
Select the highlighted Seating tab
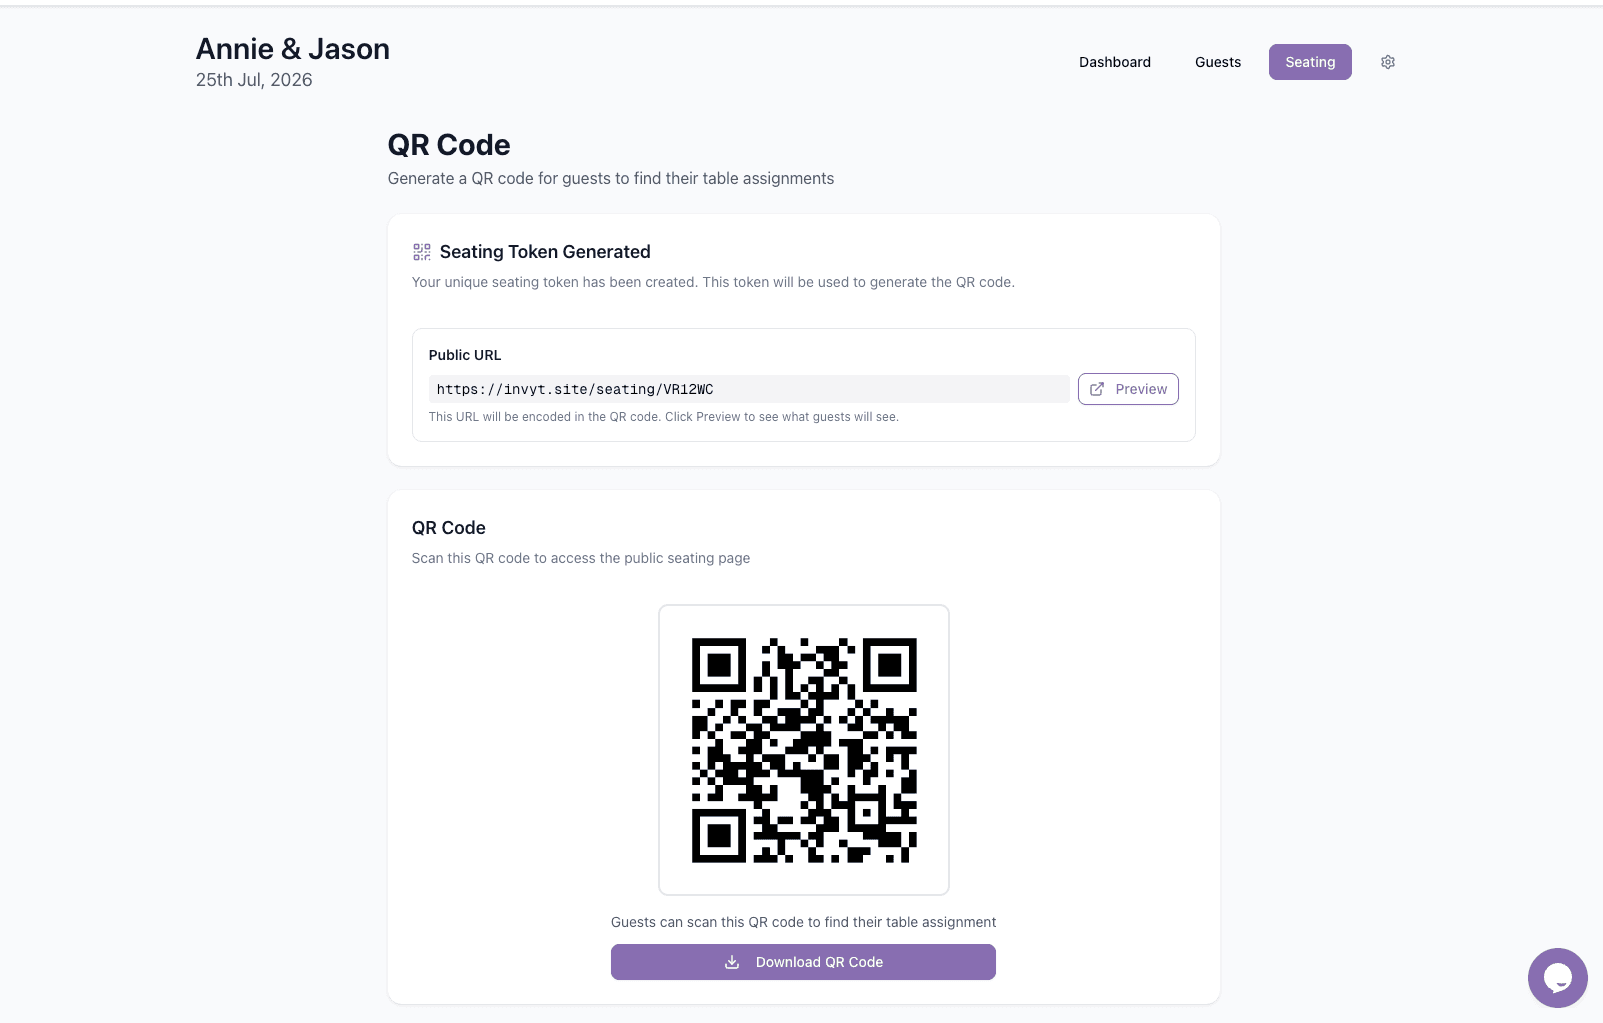point(1310,61)
